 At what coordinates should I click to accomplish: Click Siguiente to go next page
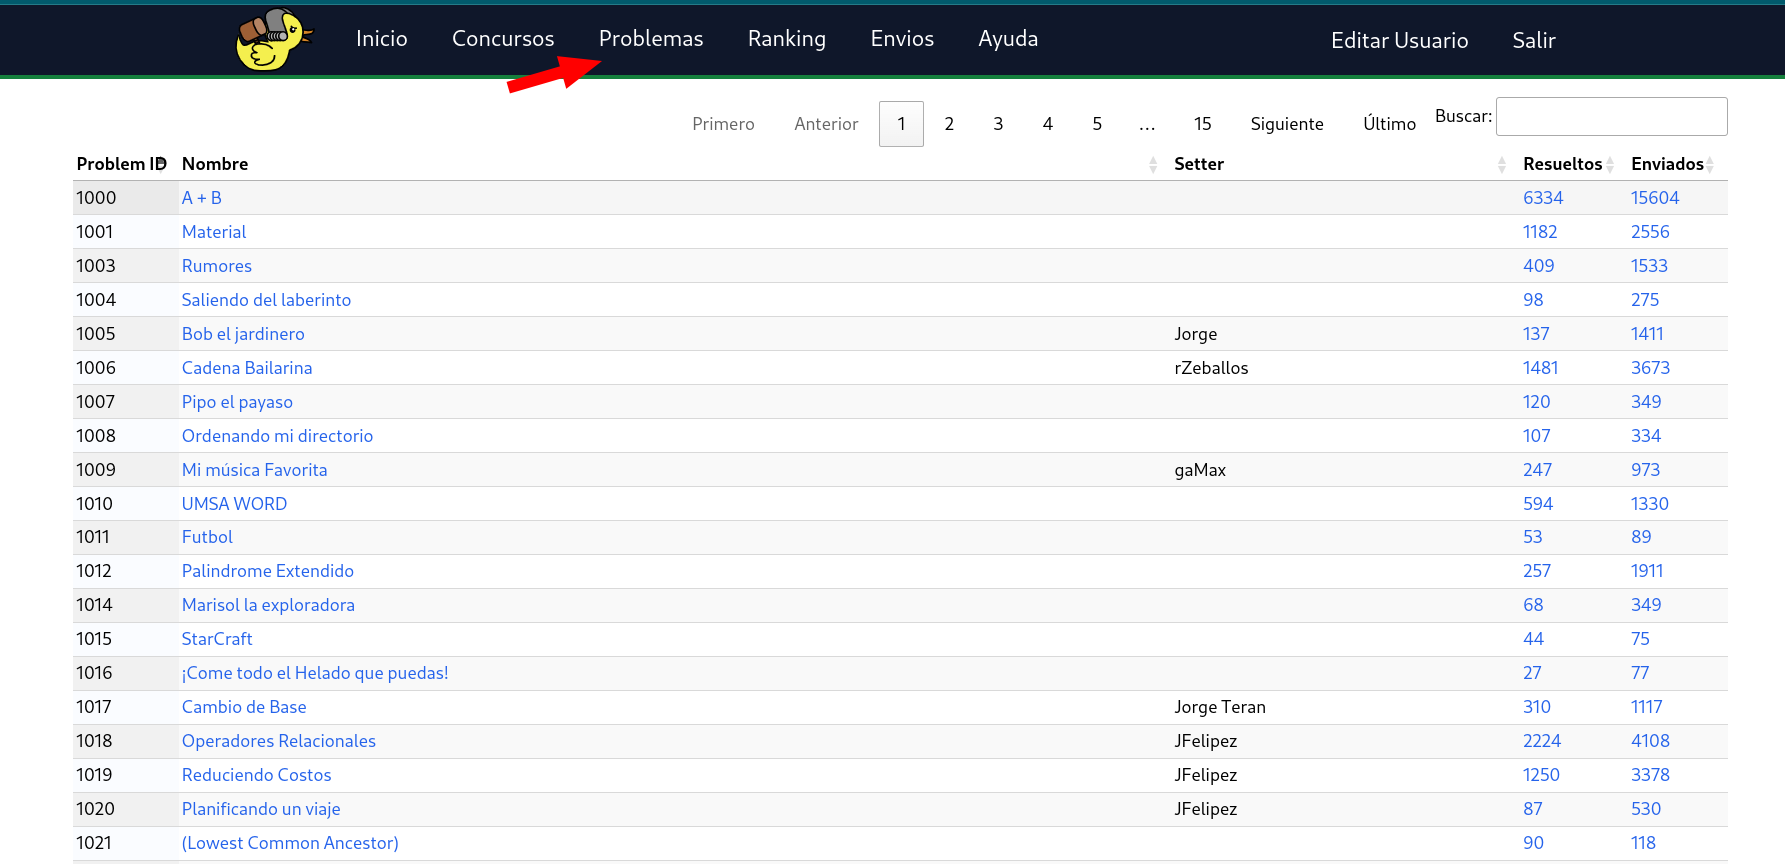tap(1287, 124)
